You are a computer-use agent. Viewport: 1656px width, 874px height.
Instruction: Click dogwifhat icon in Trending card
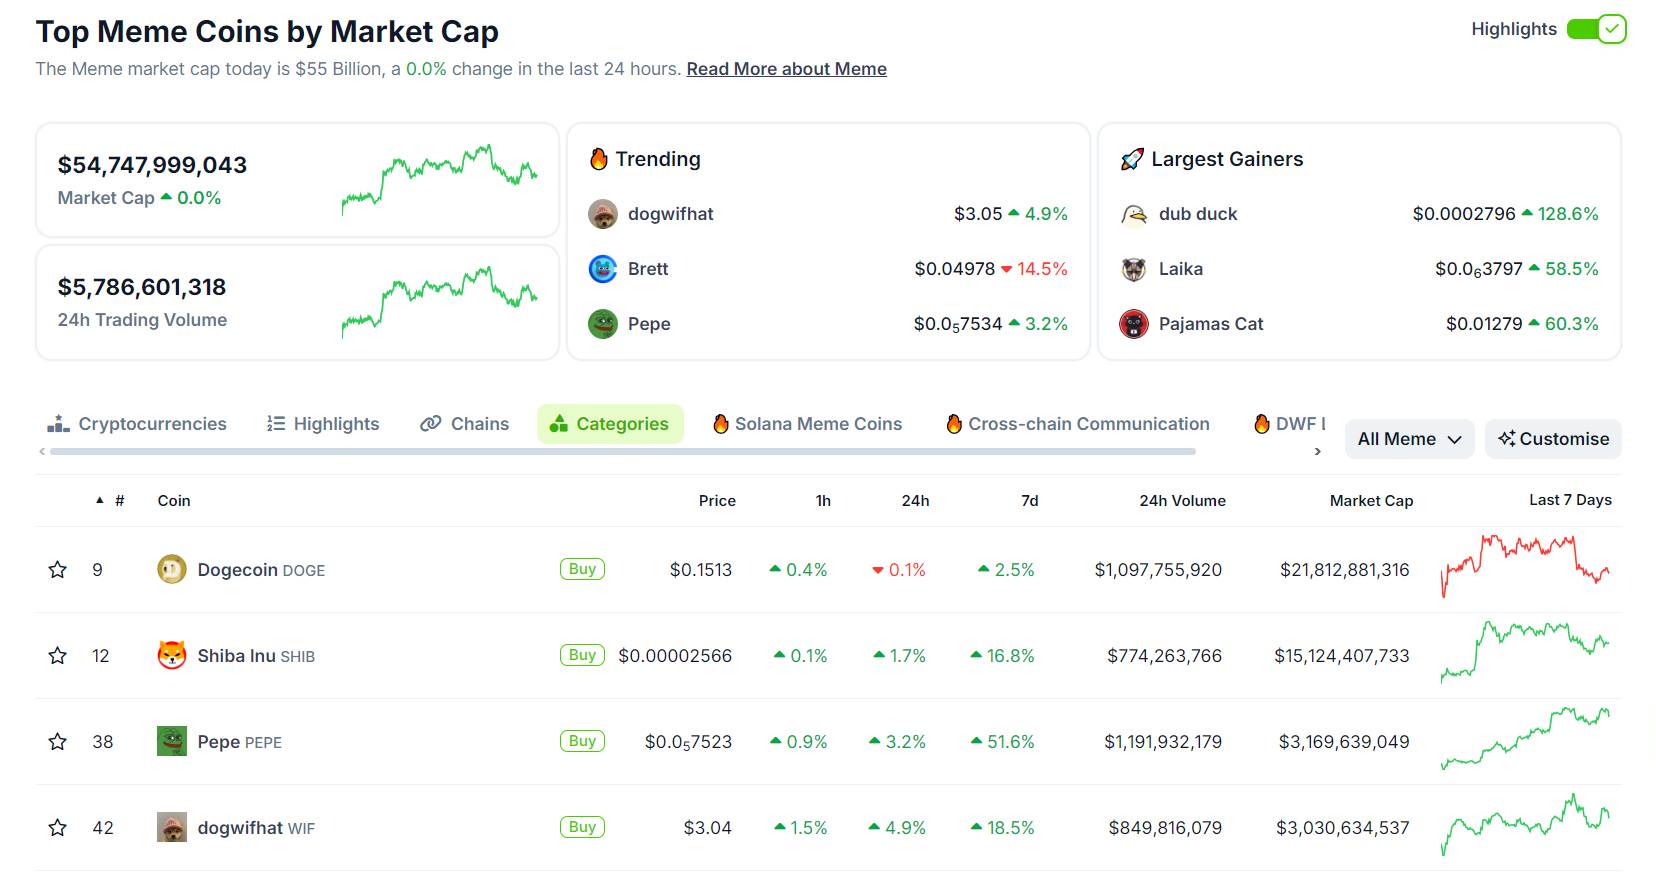point(603,214)
